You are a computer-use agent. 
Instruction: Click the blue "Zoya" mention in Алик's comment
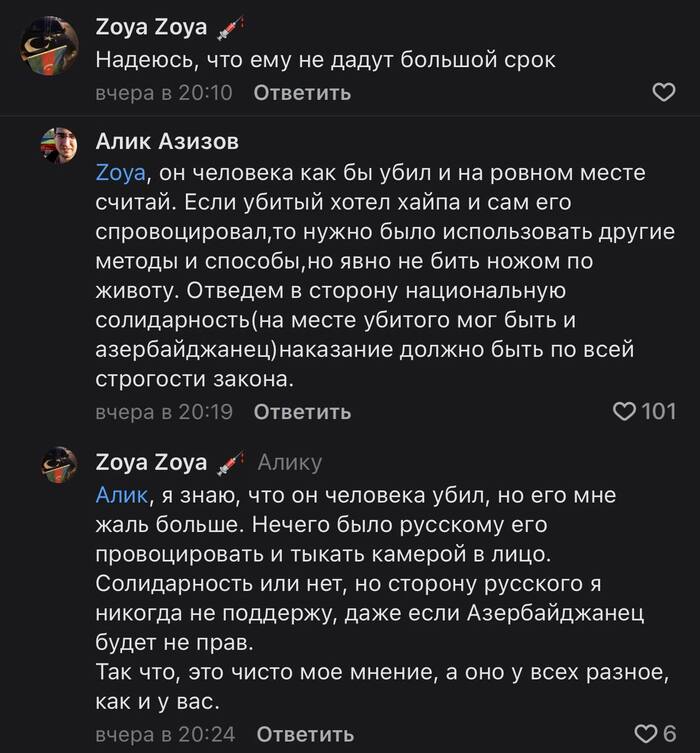tap(121, 173)
